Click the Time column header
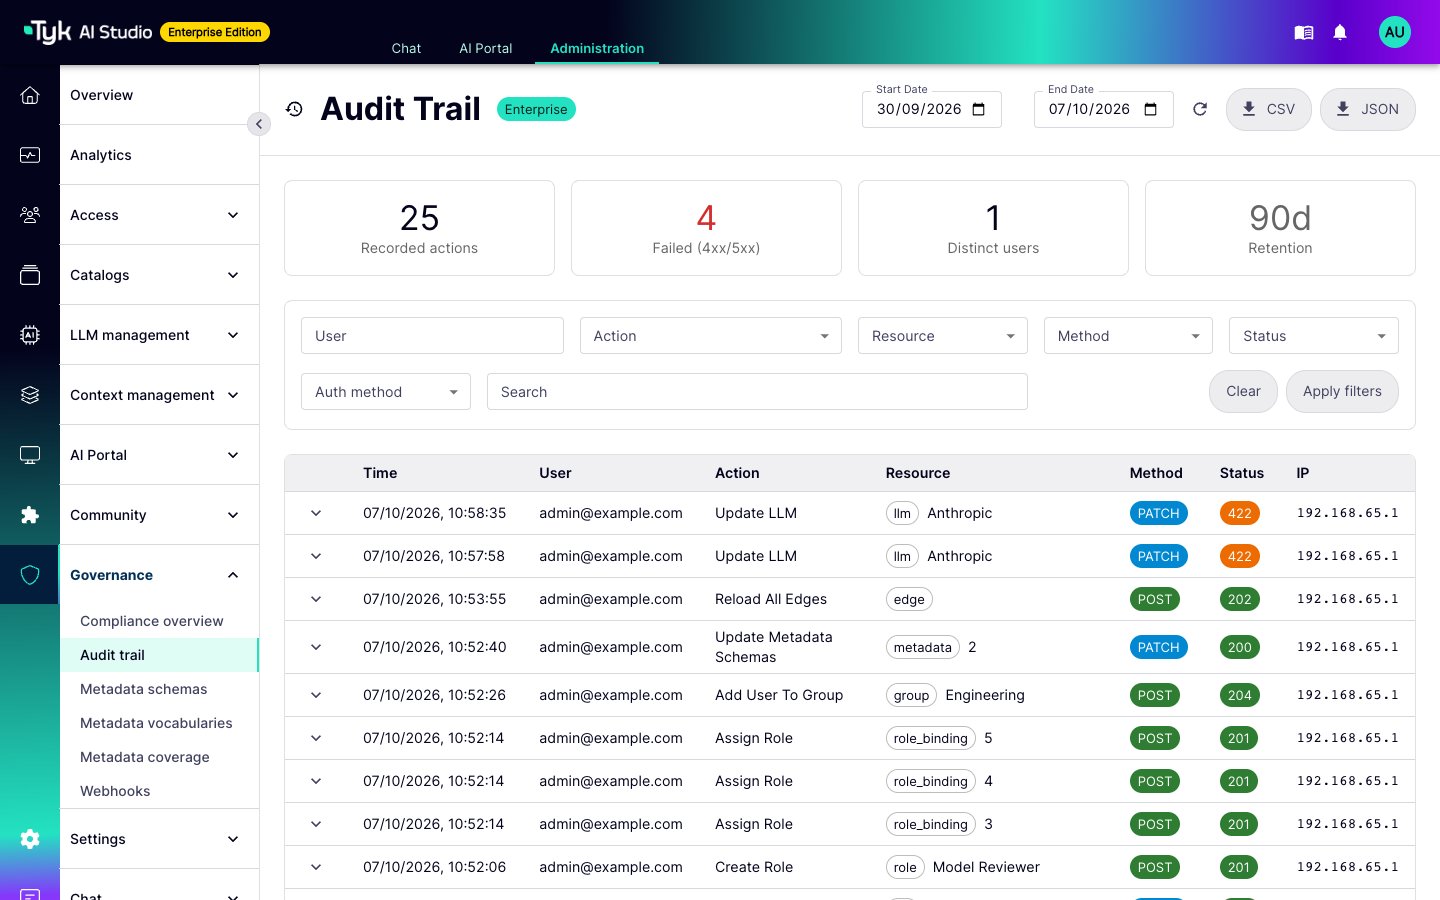This screenshot has height=900, width=1440. [x=380, y=473]
